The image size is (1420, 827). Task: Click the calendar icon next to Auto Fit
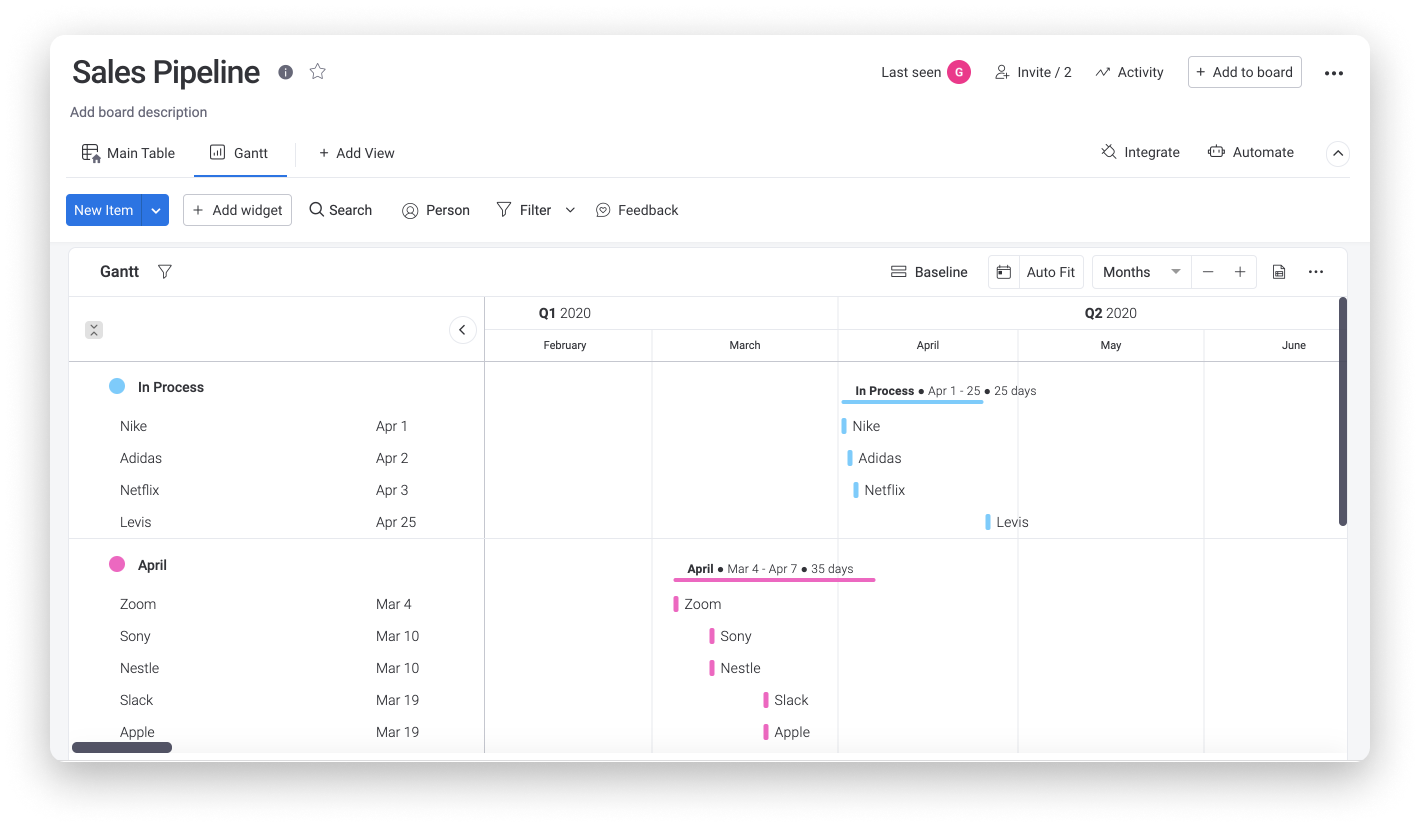(x=1004, y=271)
